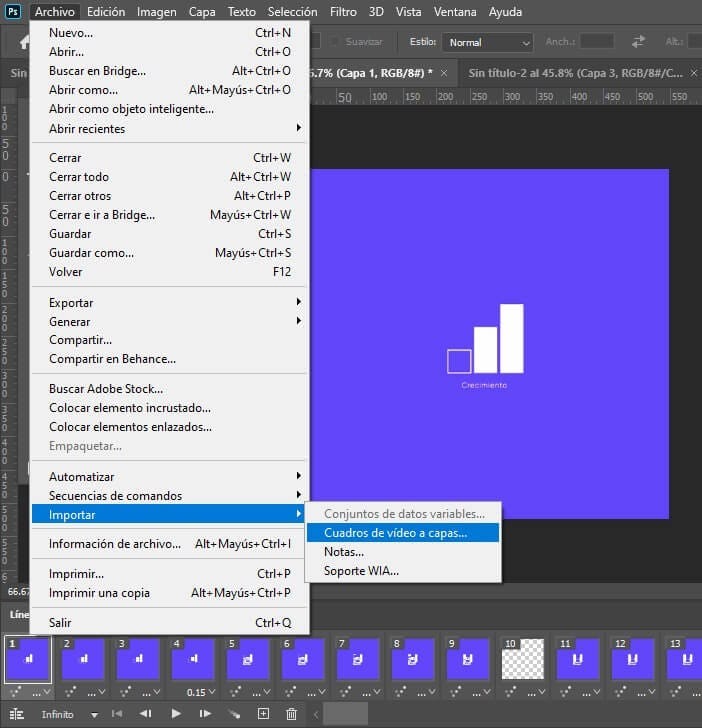This screenshot has width=702, height=728.
Task: Switch to Sin título-2 document tab
Action: 575,73
